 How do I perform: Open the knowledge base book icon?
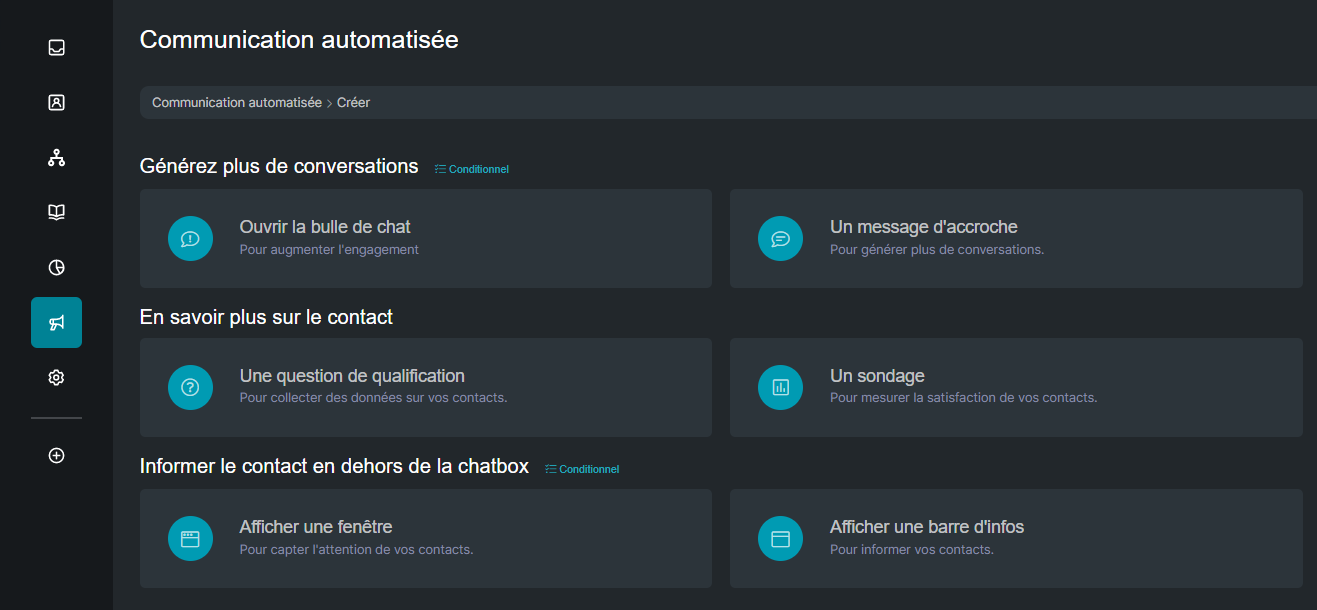[x=56, y=212]
